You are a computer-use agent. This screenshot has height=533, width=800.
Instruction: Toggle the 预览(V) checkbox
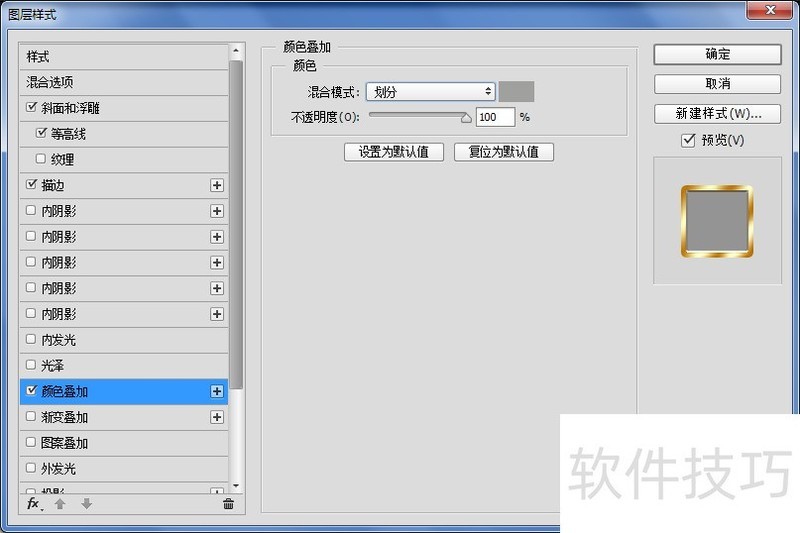688,140
